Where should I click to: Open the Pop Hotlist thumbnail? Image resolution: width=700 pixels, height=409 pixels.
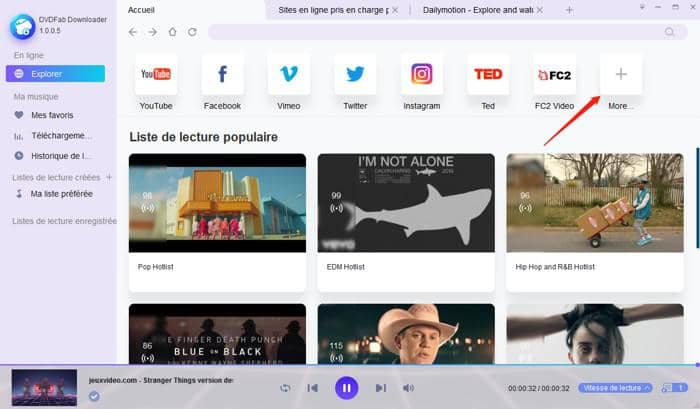coord(217,203)
